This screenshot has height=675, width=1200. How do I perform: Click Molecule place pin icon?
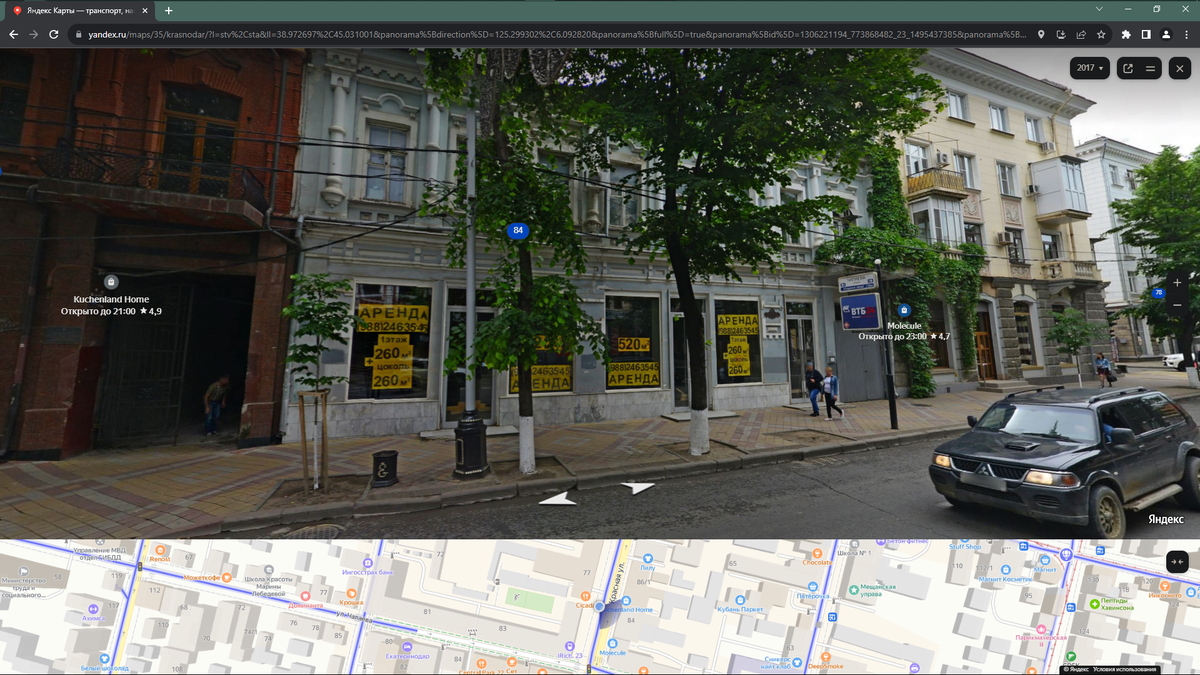click(x=904, y=310)
